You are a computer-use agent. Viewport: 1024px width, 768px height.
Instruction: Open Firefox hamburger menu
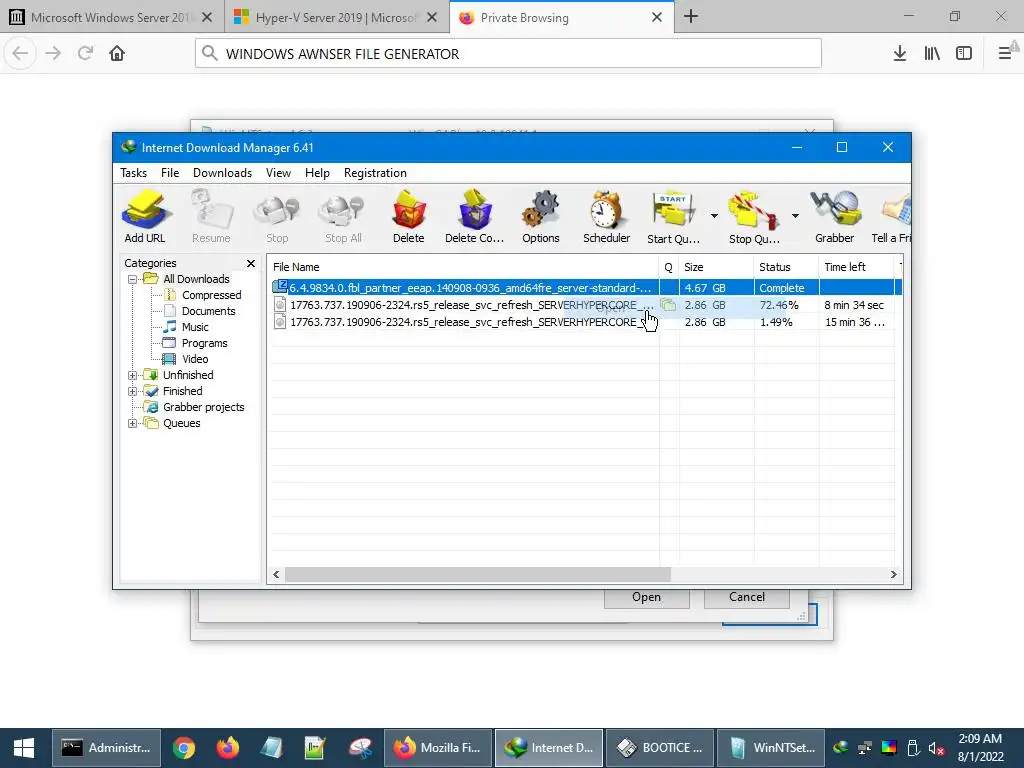coord(1005,53)
